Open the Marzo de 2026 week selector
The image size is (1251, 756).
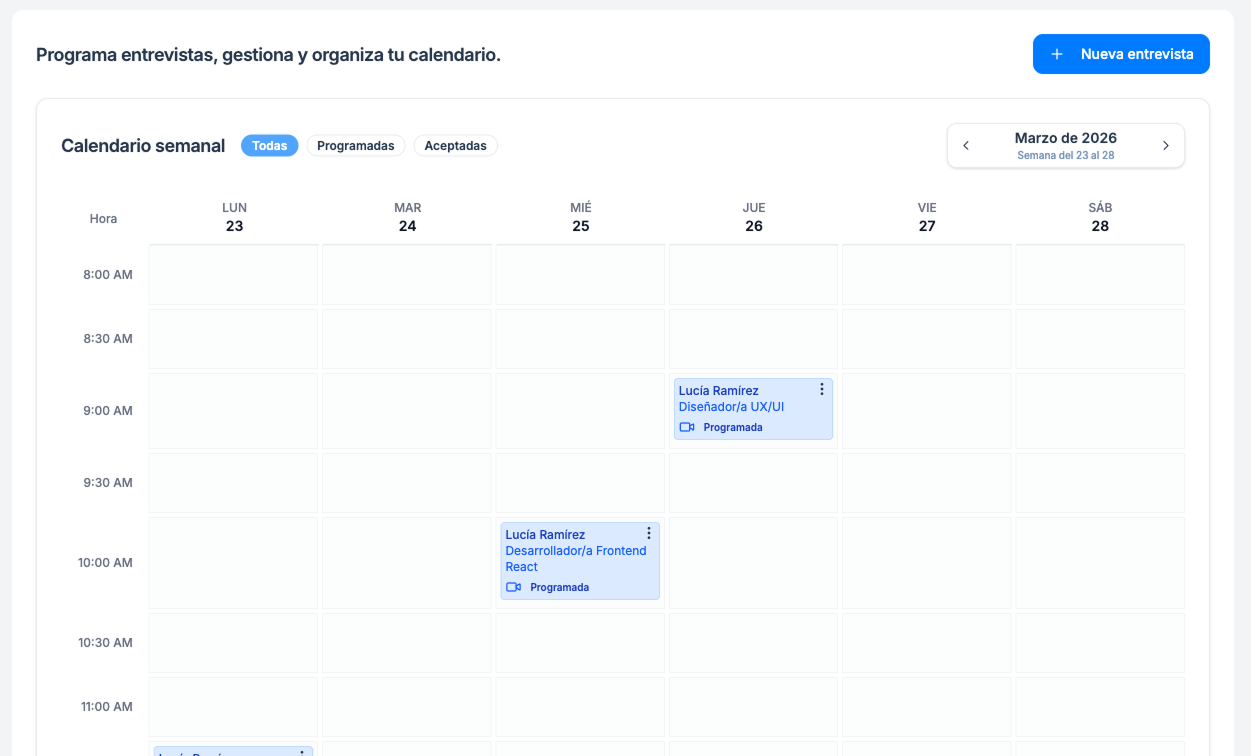(1066, 138)
